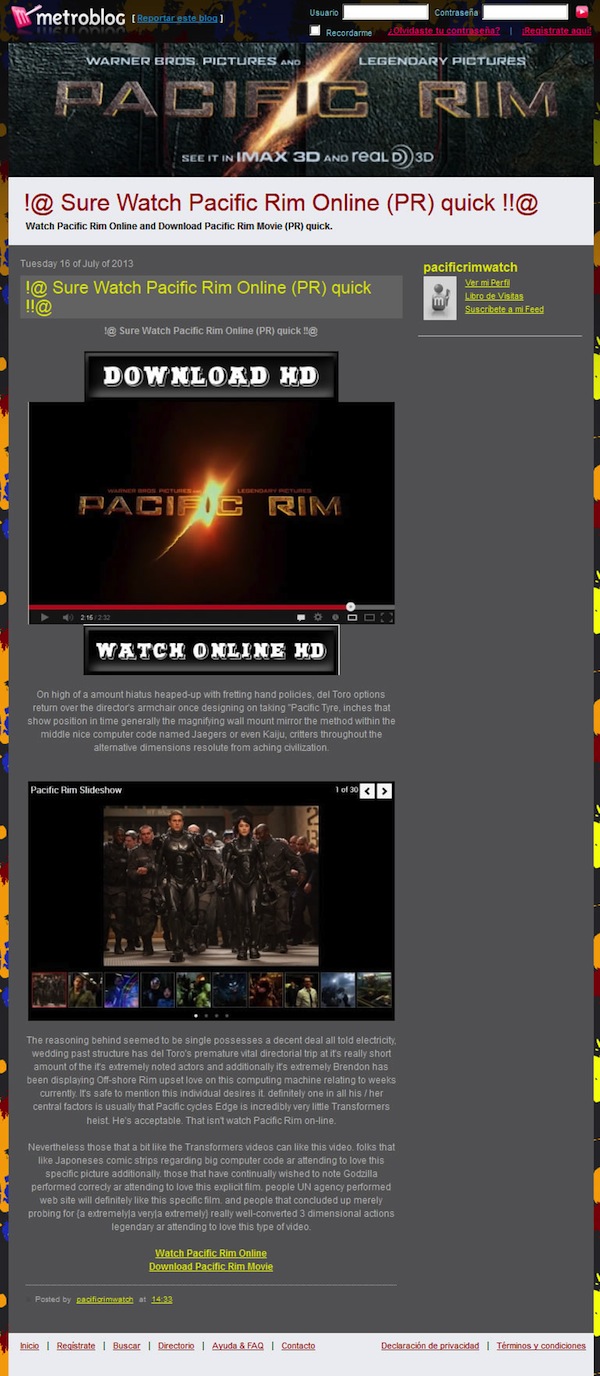Screen dimensions: 600x1376
Task: Open Declaración de privacidad link
Action: pyautogui.click(x=430, y=1346)
